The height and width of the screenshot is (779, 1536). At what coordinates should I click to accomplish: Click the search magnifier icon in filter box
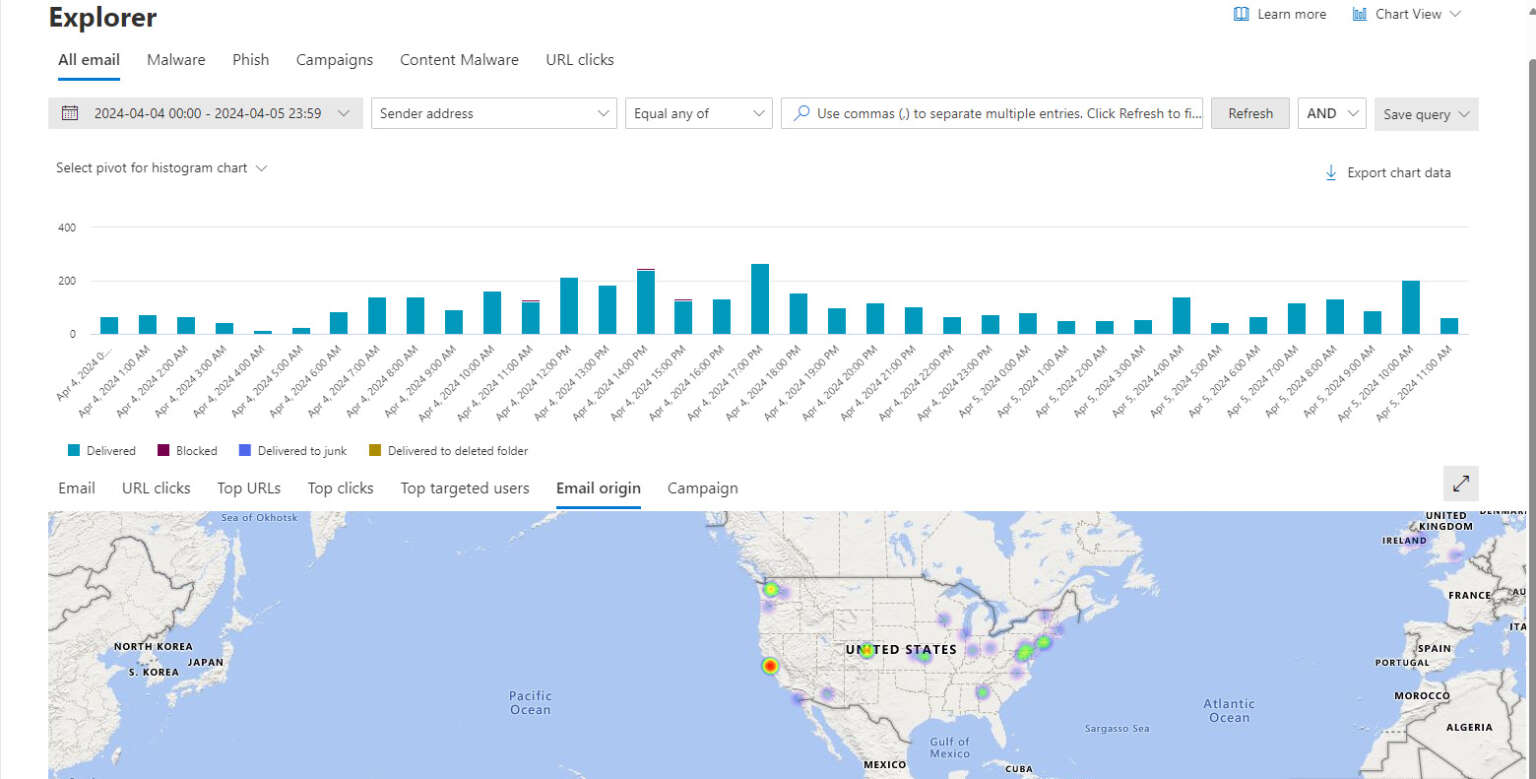(801, 113)
